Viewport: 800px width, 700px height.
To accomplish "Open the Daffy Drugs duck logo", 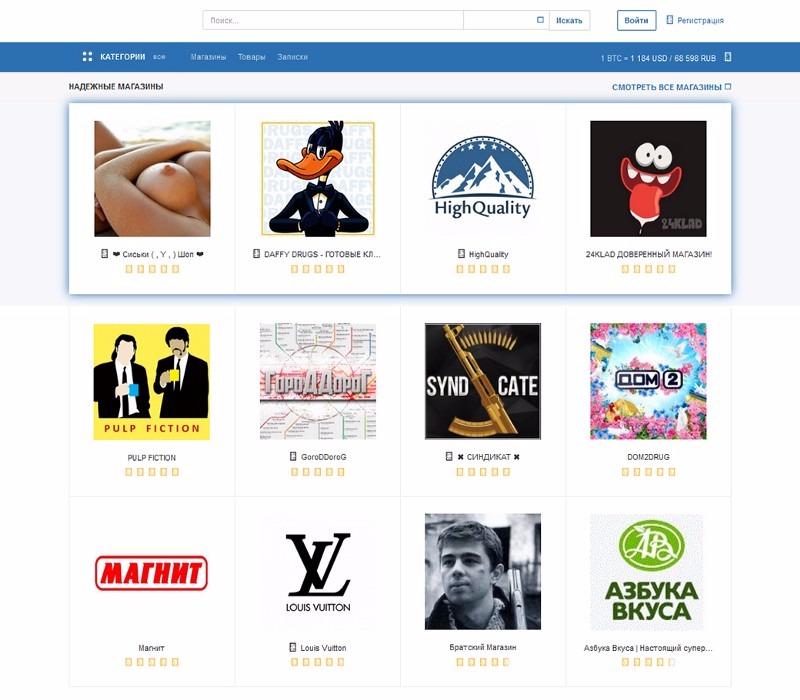I will pos(318,179).
